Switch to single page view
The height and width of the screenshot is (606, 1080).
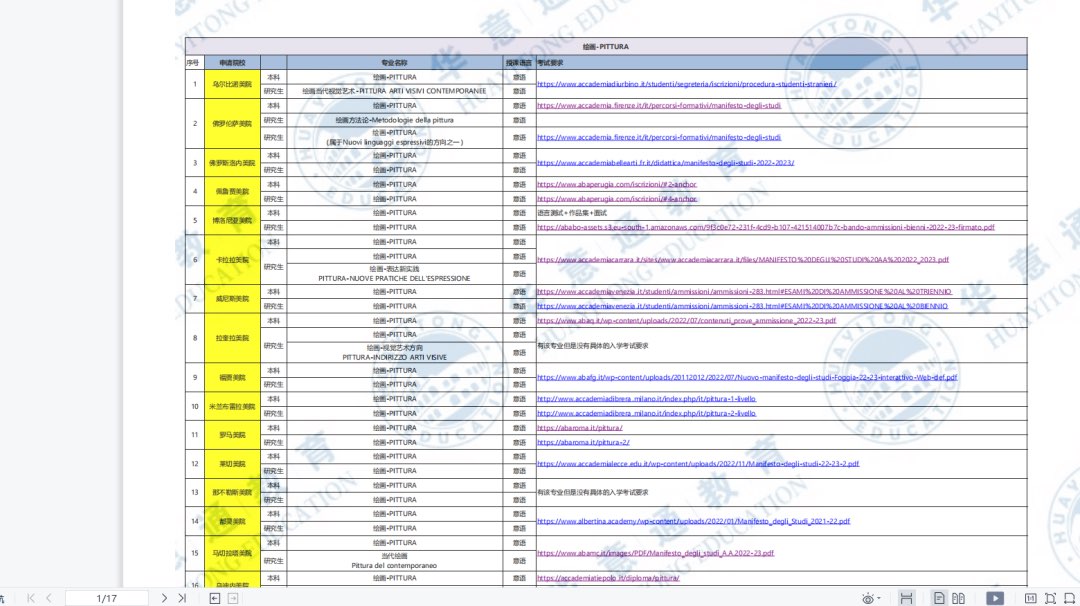[x=939, y=598]
